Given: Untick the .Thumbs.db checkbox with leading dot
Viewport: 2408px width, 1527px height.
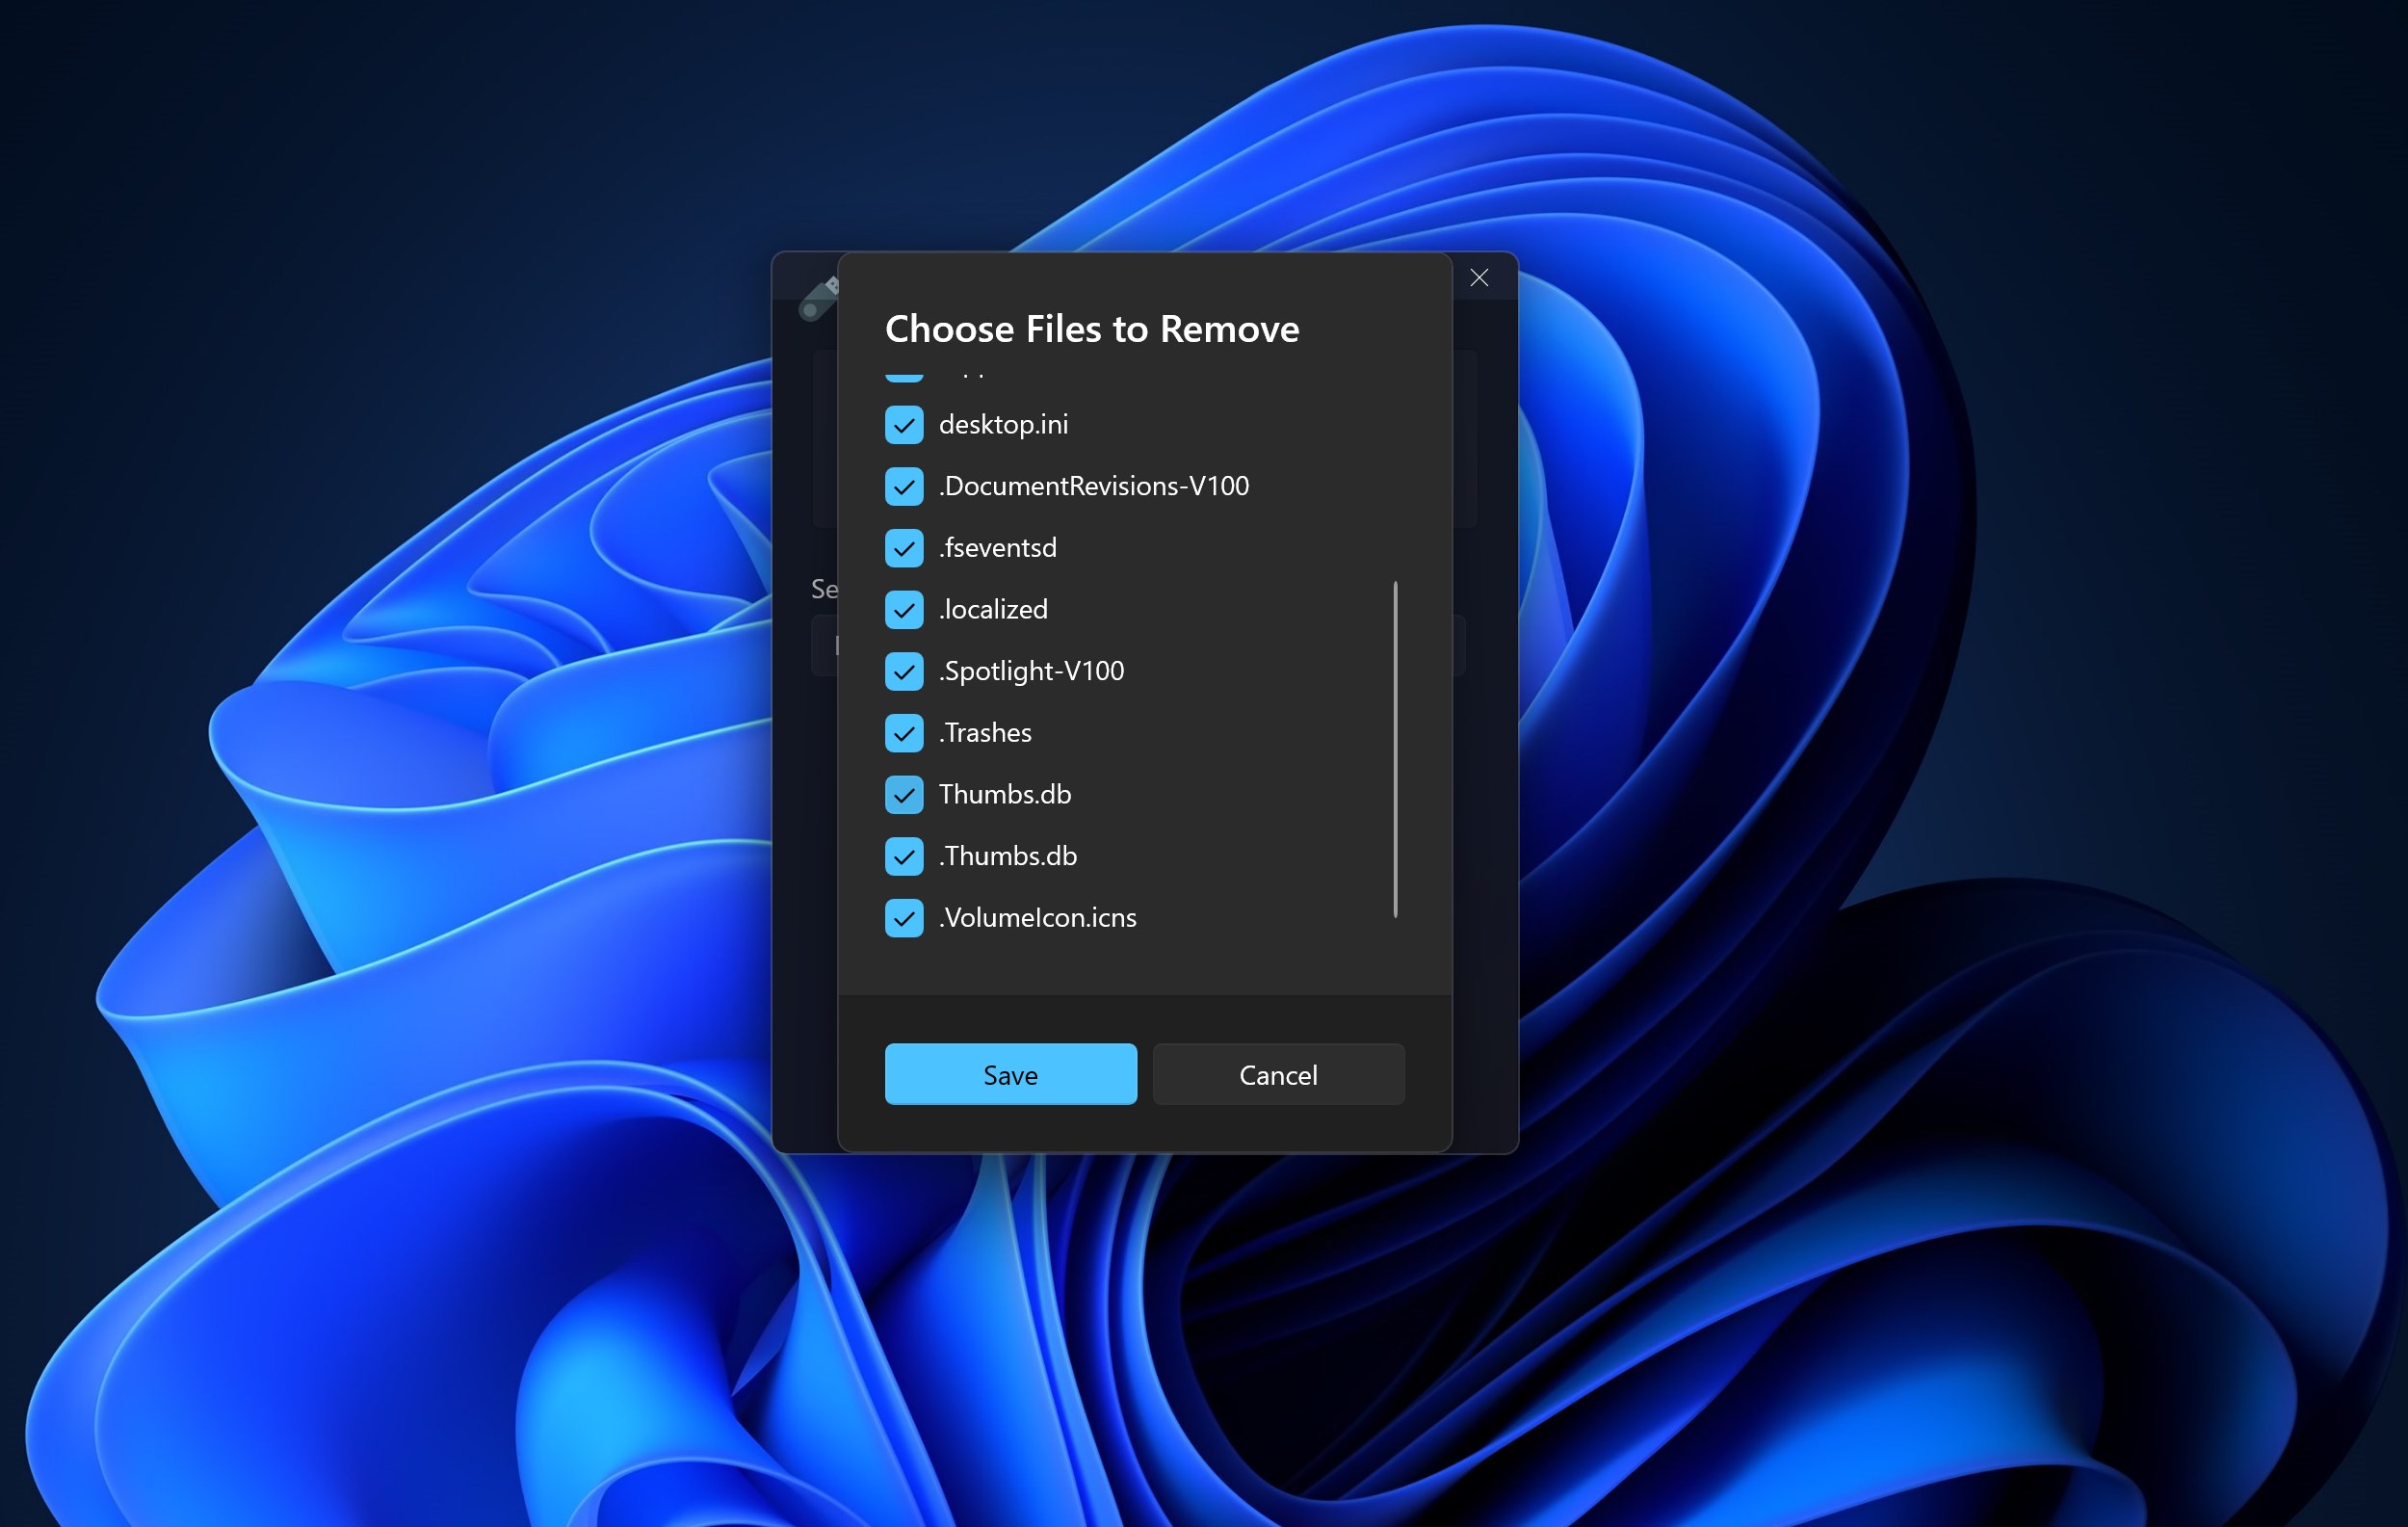Looking at the screenshot, I should (904, 857).
